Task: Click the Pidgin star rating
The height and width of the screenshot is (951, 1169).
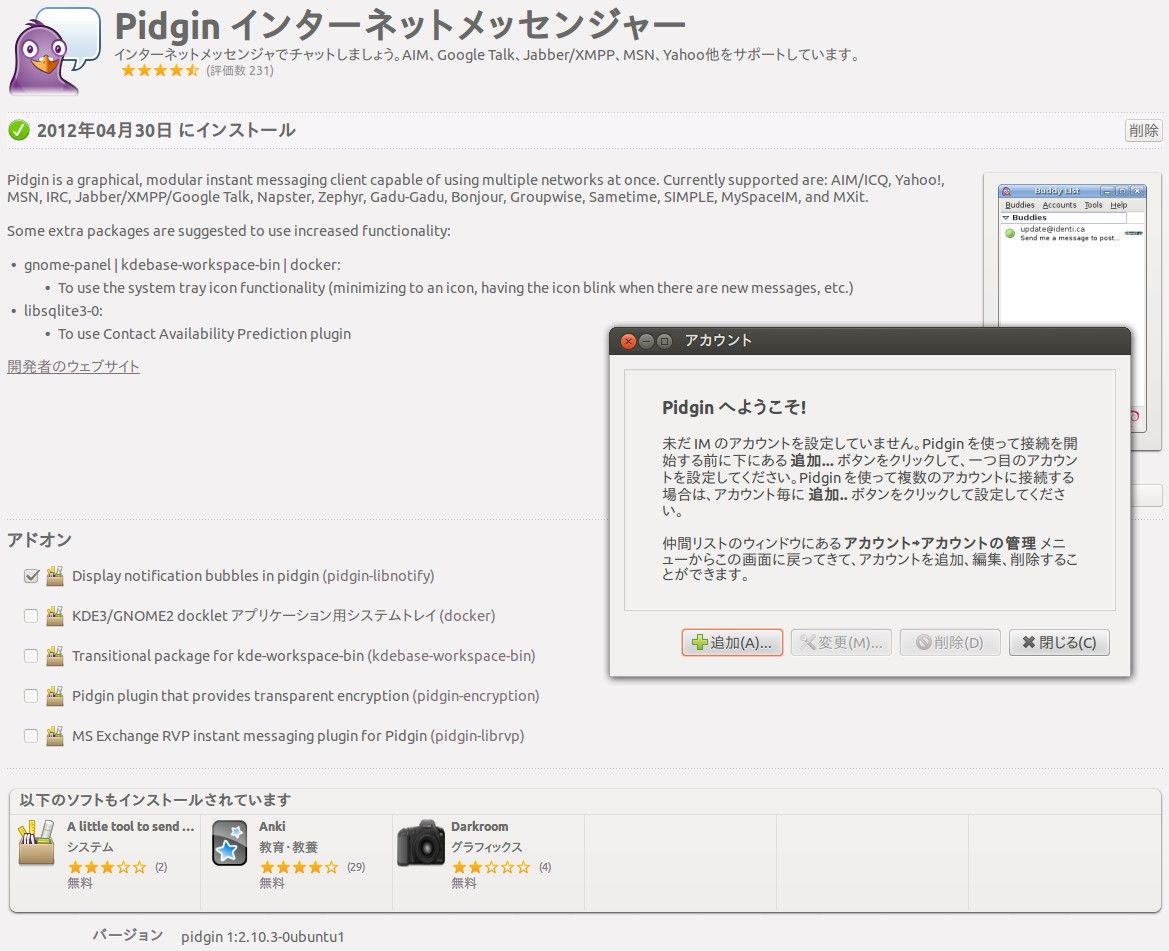Action: tap(160, 71)
